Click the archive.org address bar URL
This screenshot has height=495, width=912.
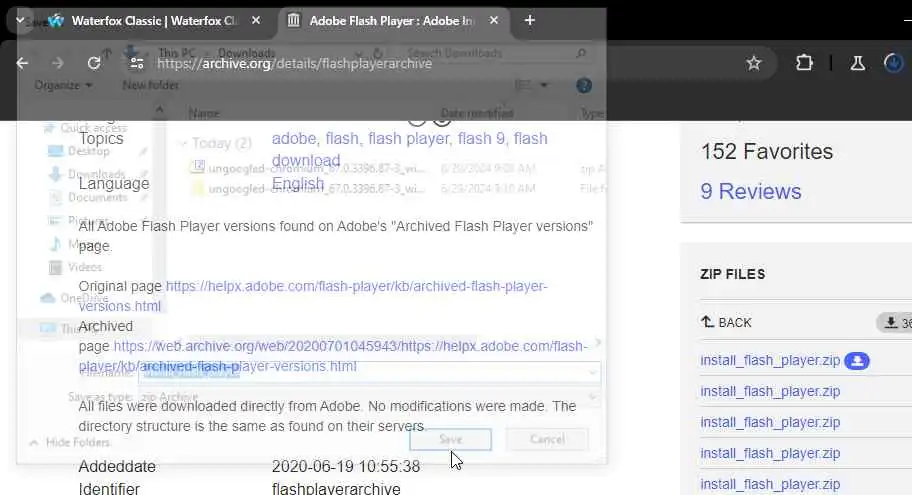294,63
